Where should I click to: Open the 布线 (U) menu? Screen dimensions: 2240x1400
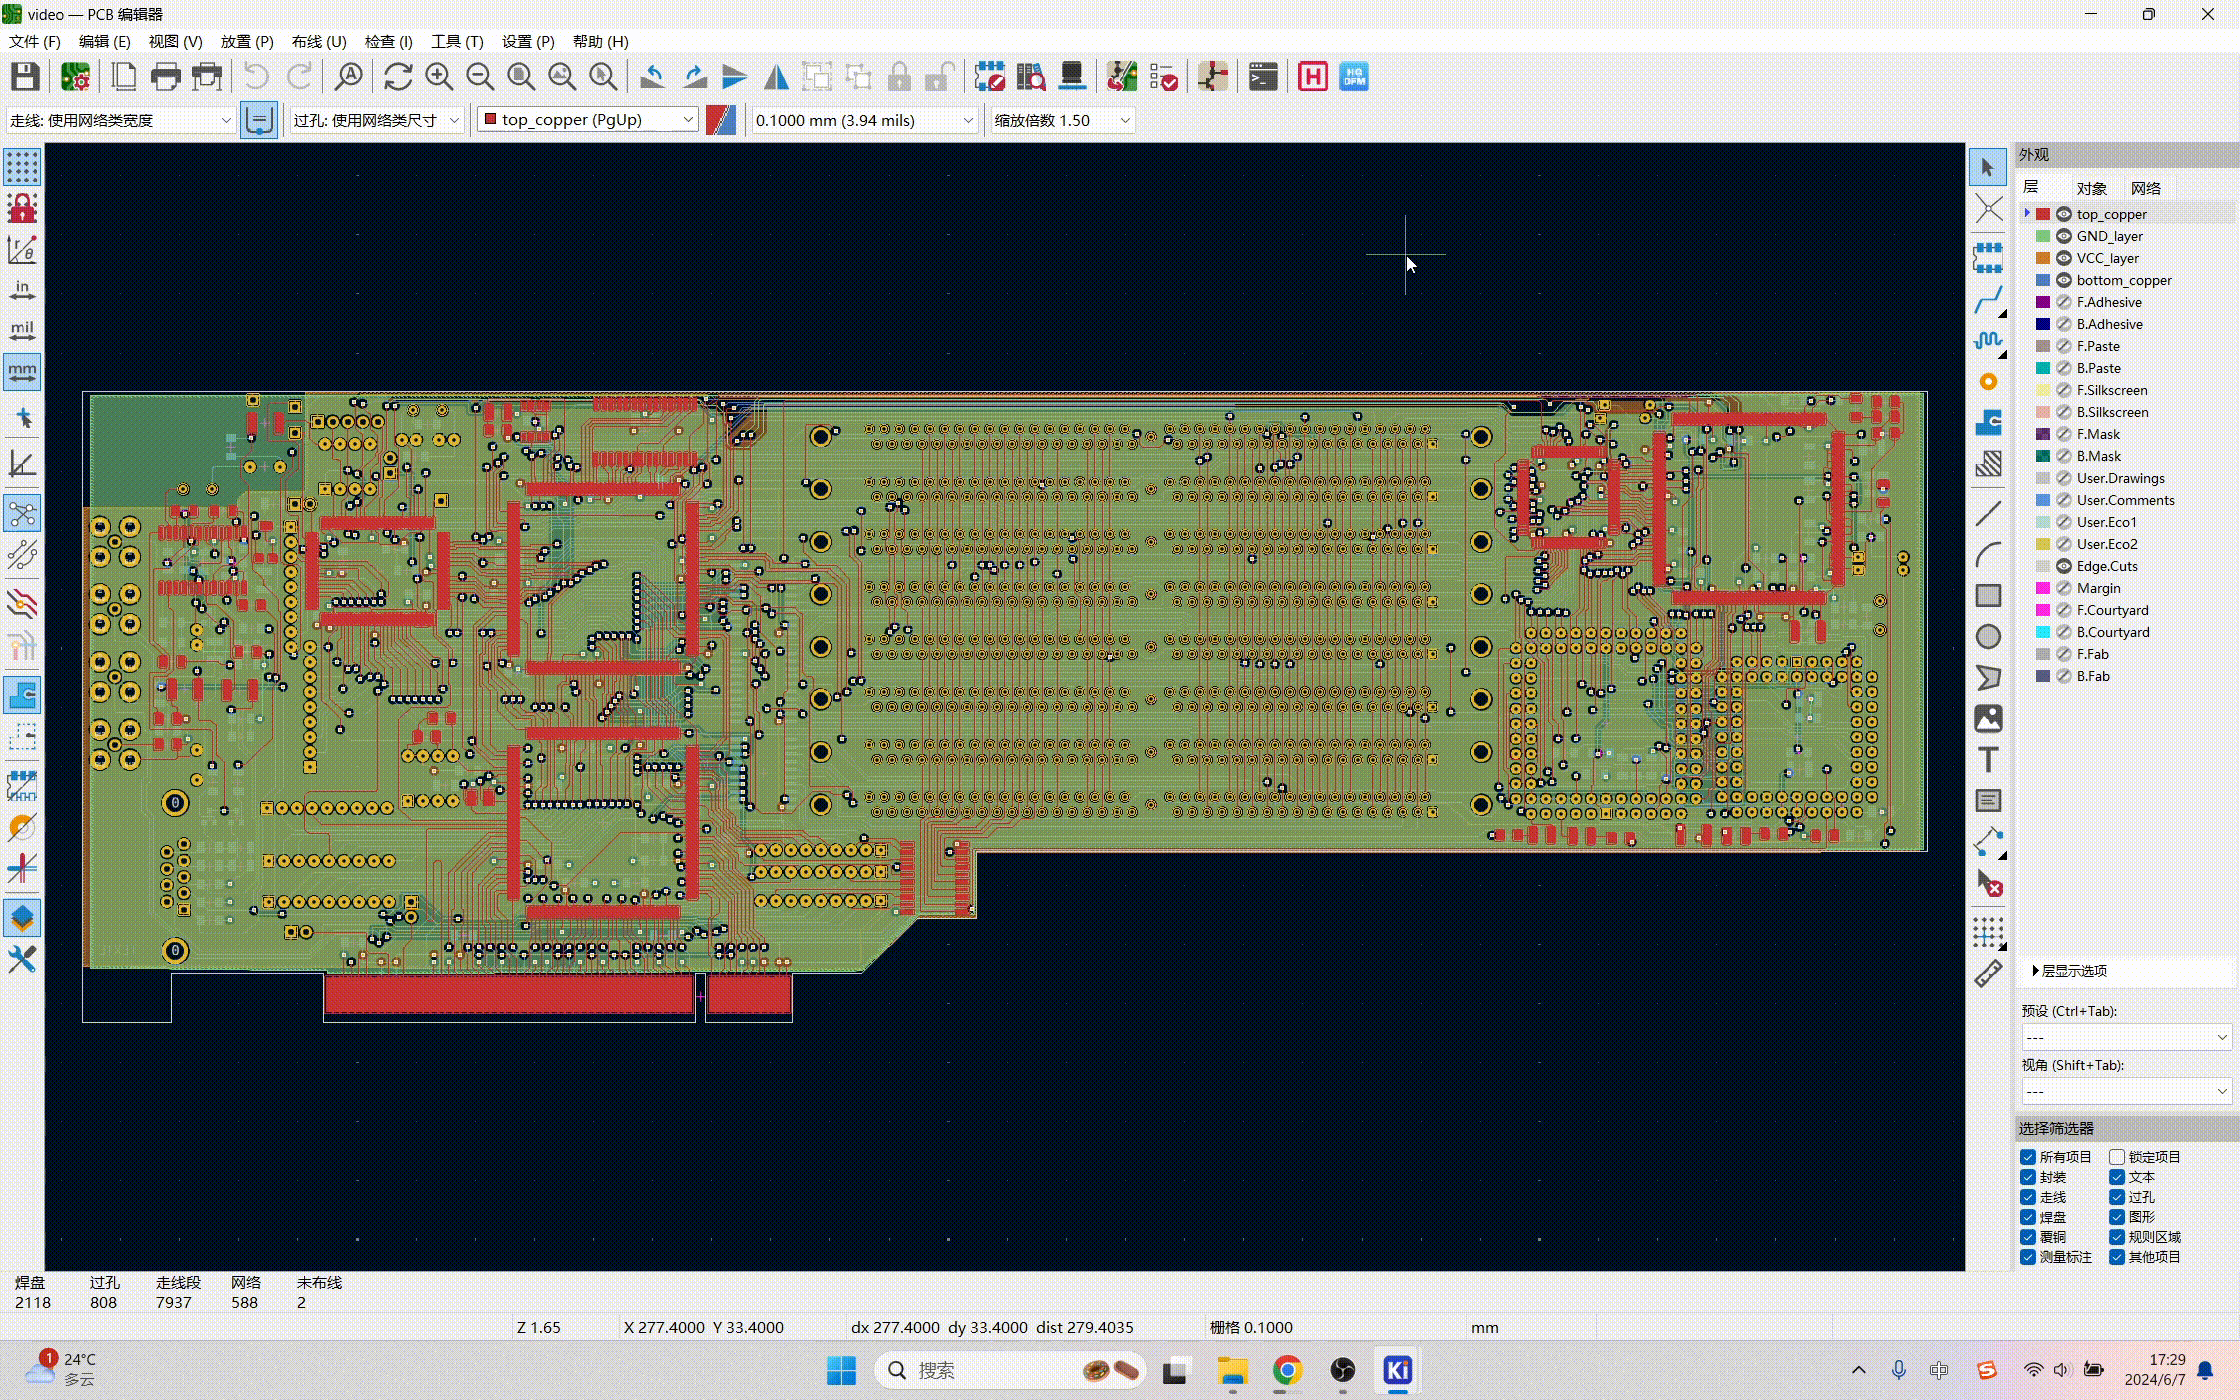click(318, 41)
